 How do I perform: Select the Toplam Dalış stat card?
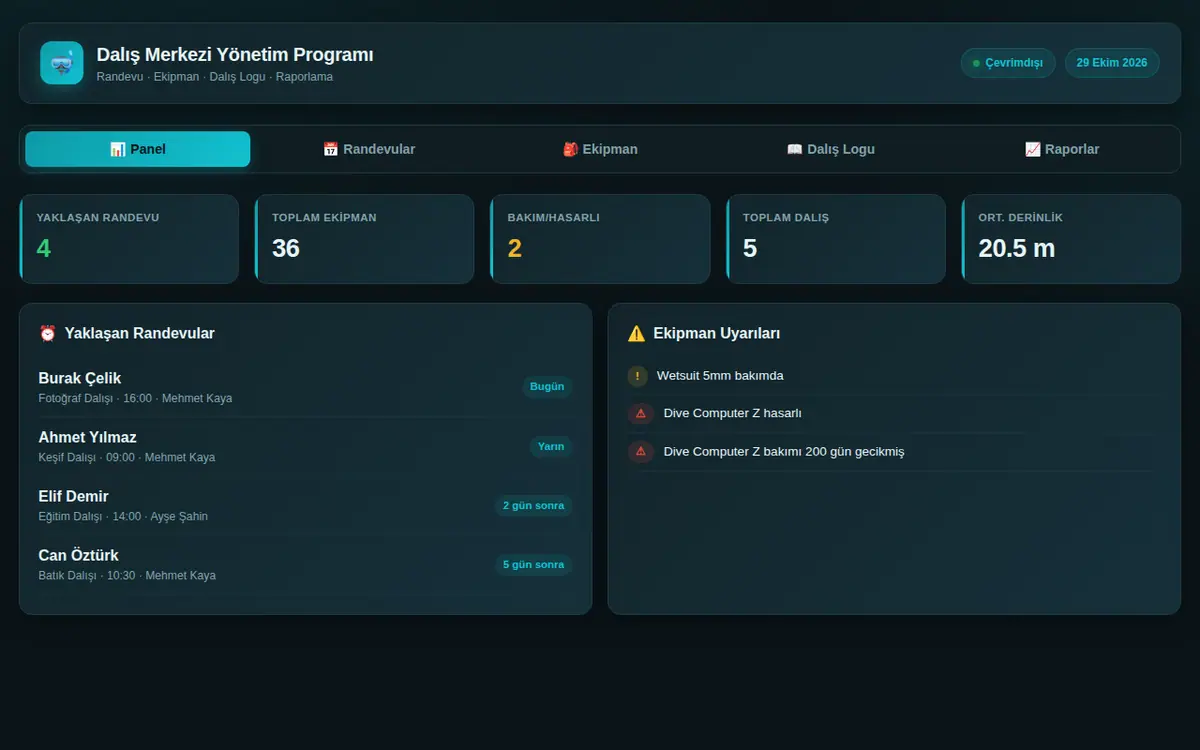(x=835, y=239)
